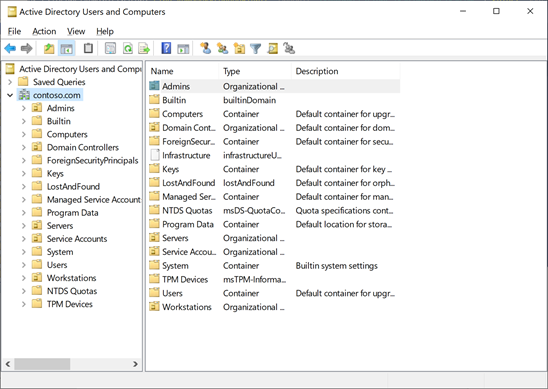Click the Servers OU icon in list
This screenshot has width=548, height=389.
click(x=154, y=238)
